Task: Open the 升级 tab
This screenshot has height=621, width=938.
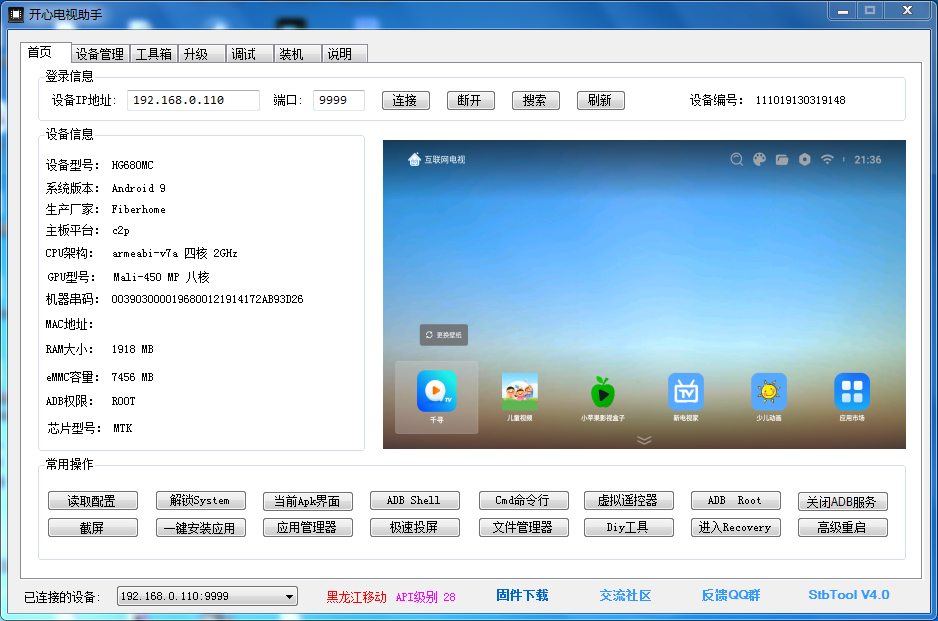Action: click(x=202, y=54)
